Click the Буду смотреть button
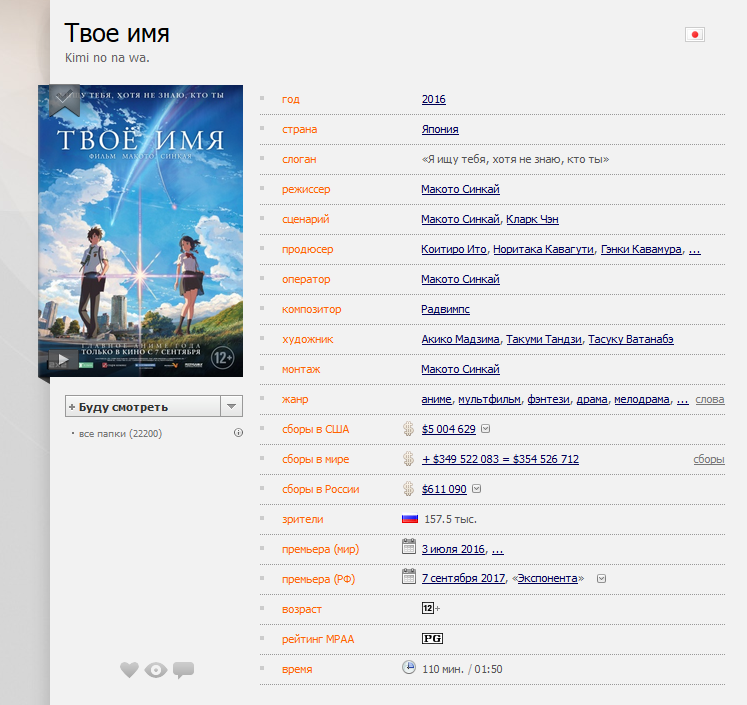This screenshot has height=705, width=747. 143,406
